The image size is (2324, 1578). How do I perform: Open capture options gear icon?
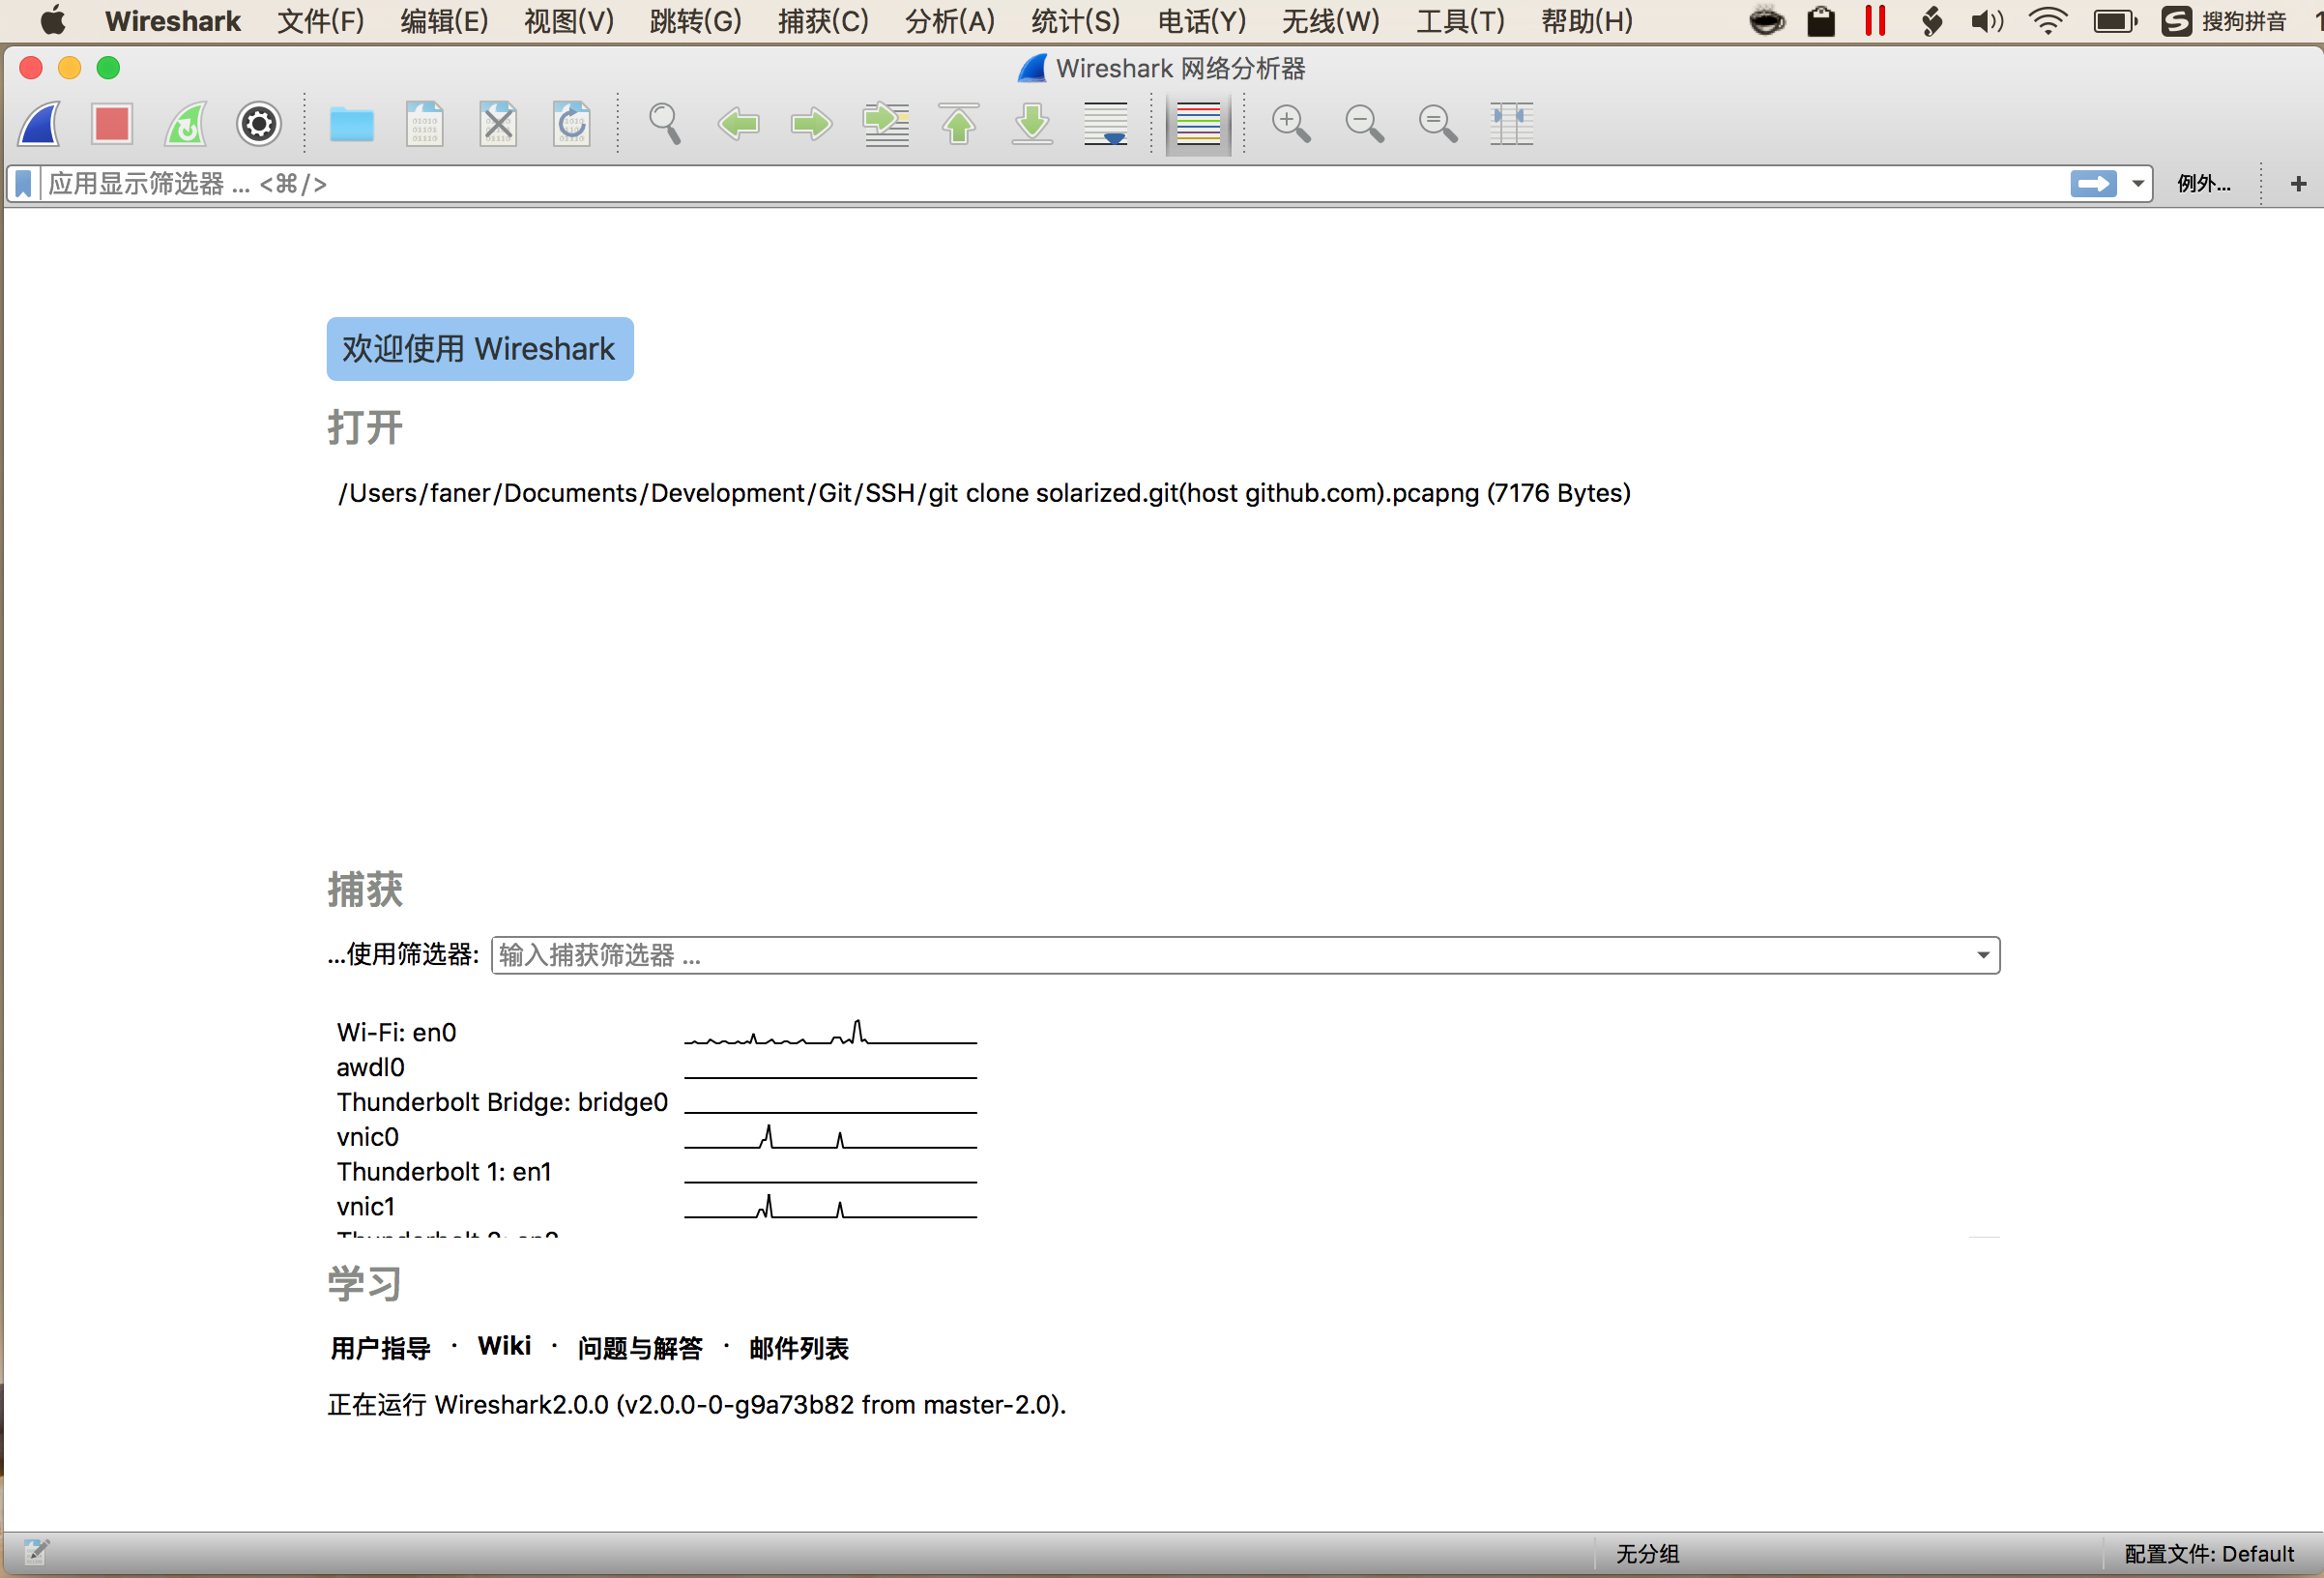[259, 124]
